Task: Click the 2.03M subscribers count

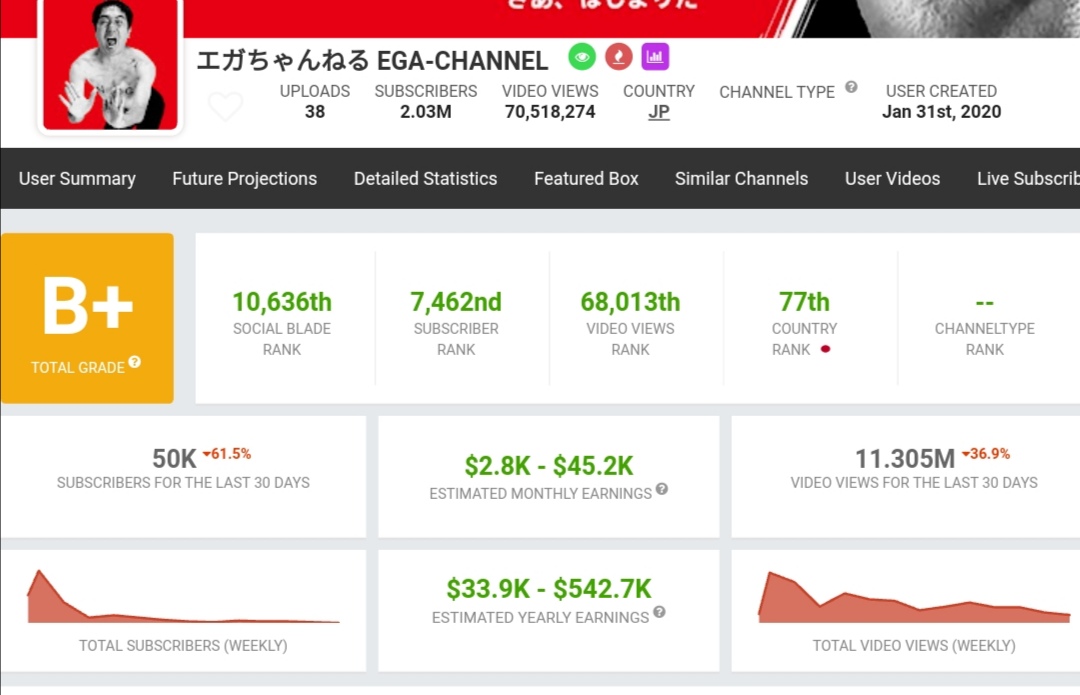Action: click(x=426, y=112)
